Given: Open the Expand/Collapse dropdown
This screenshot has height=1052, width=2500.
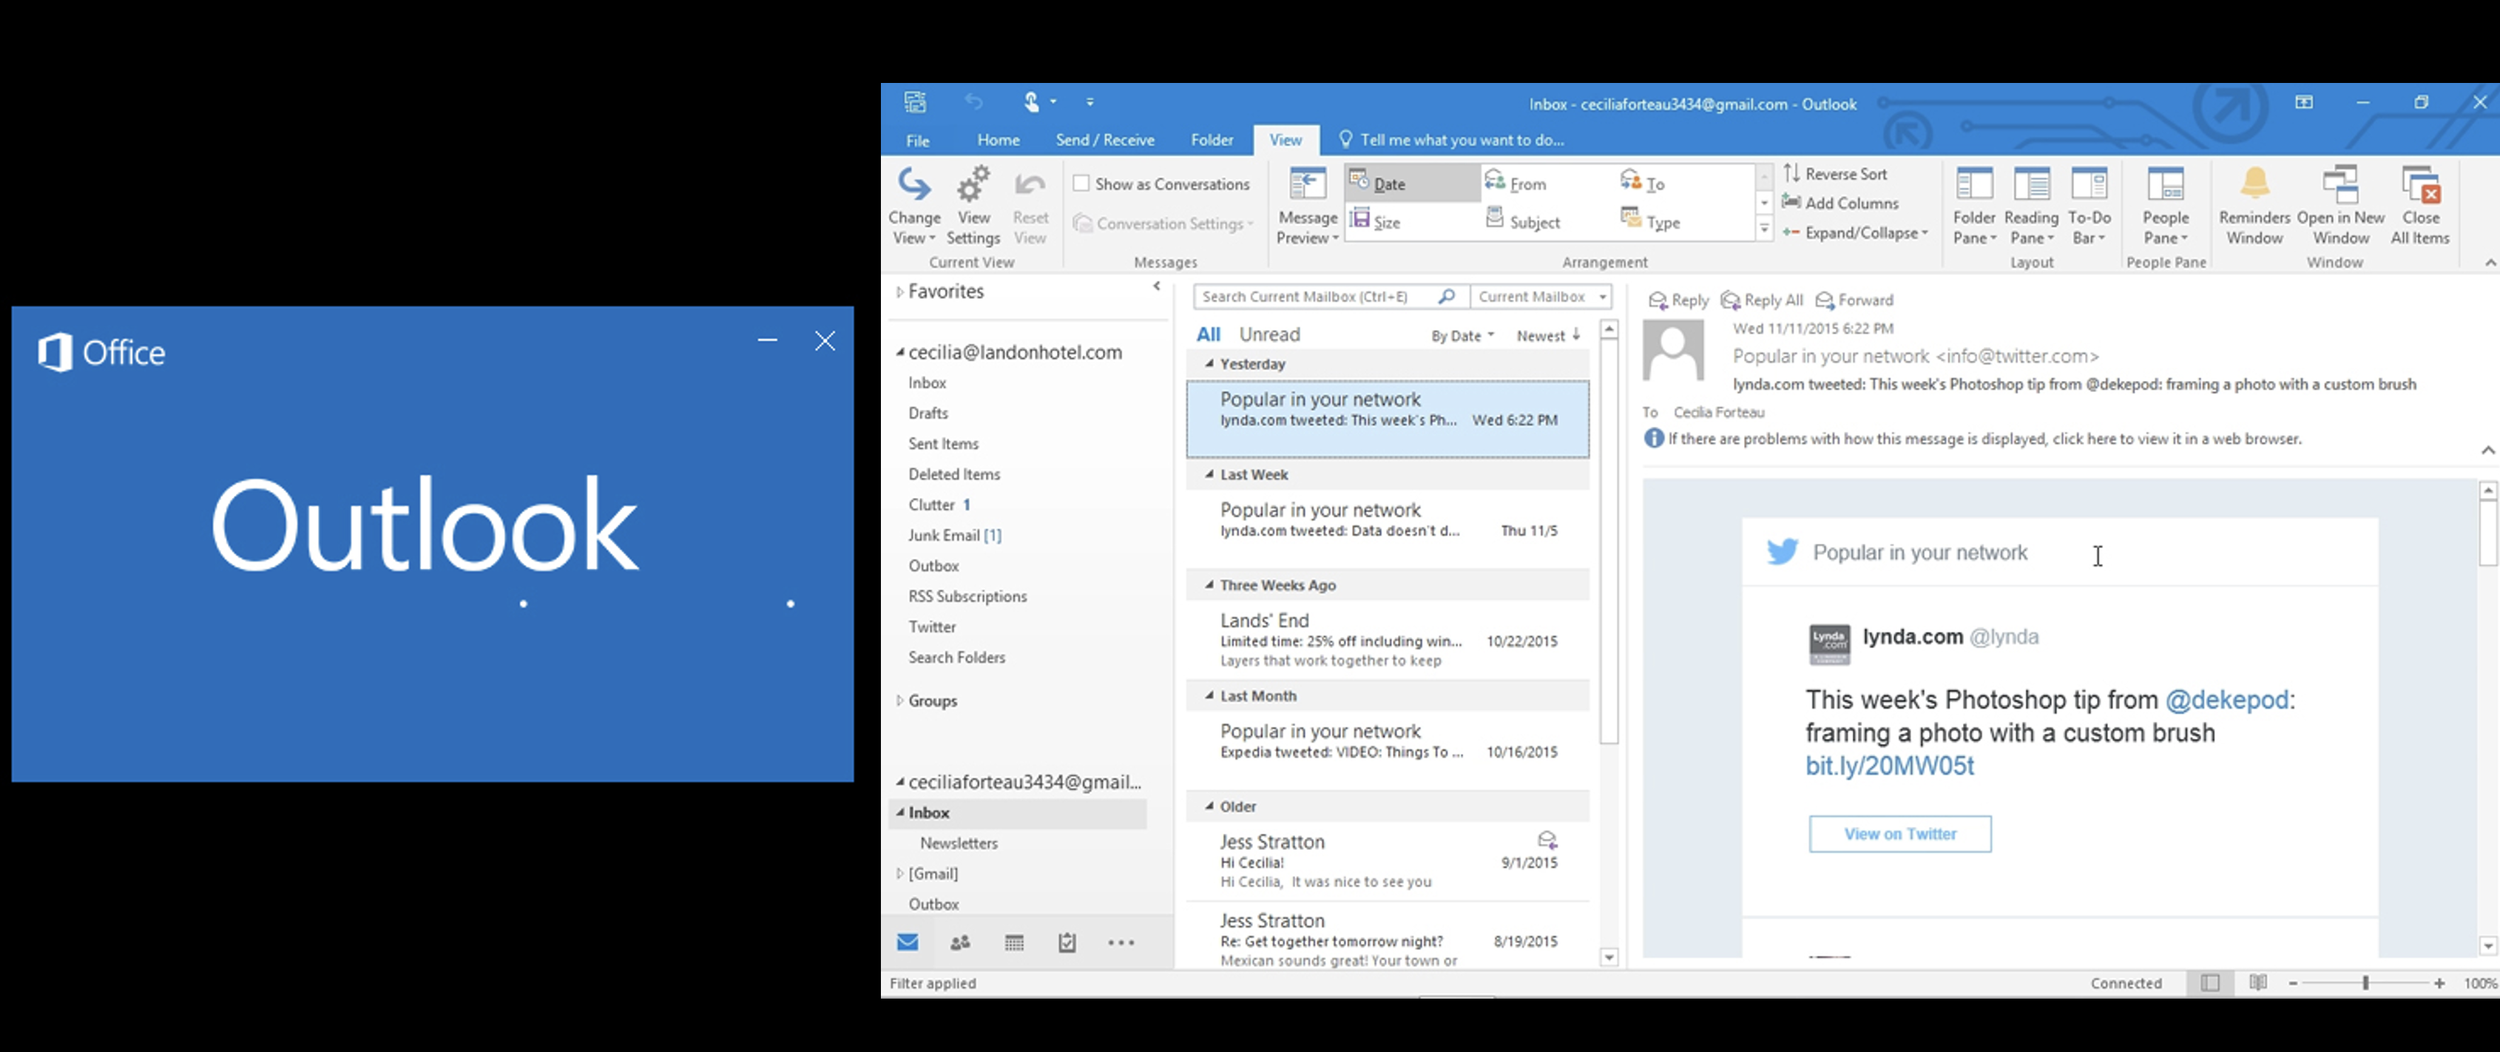Looking at the screenshot, I should point(1854,233).
